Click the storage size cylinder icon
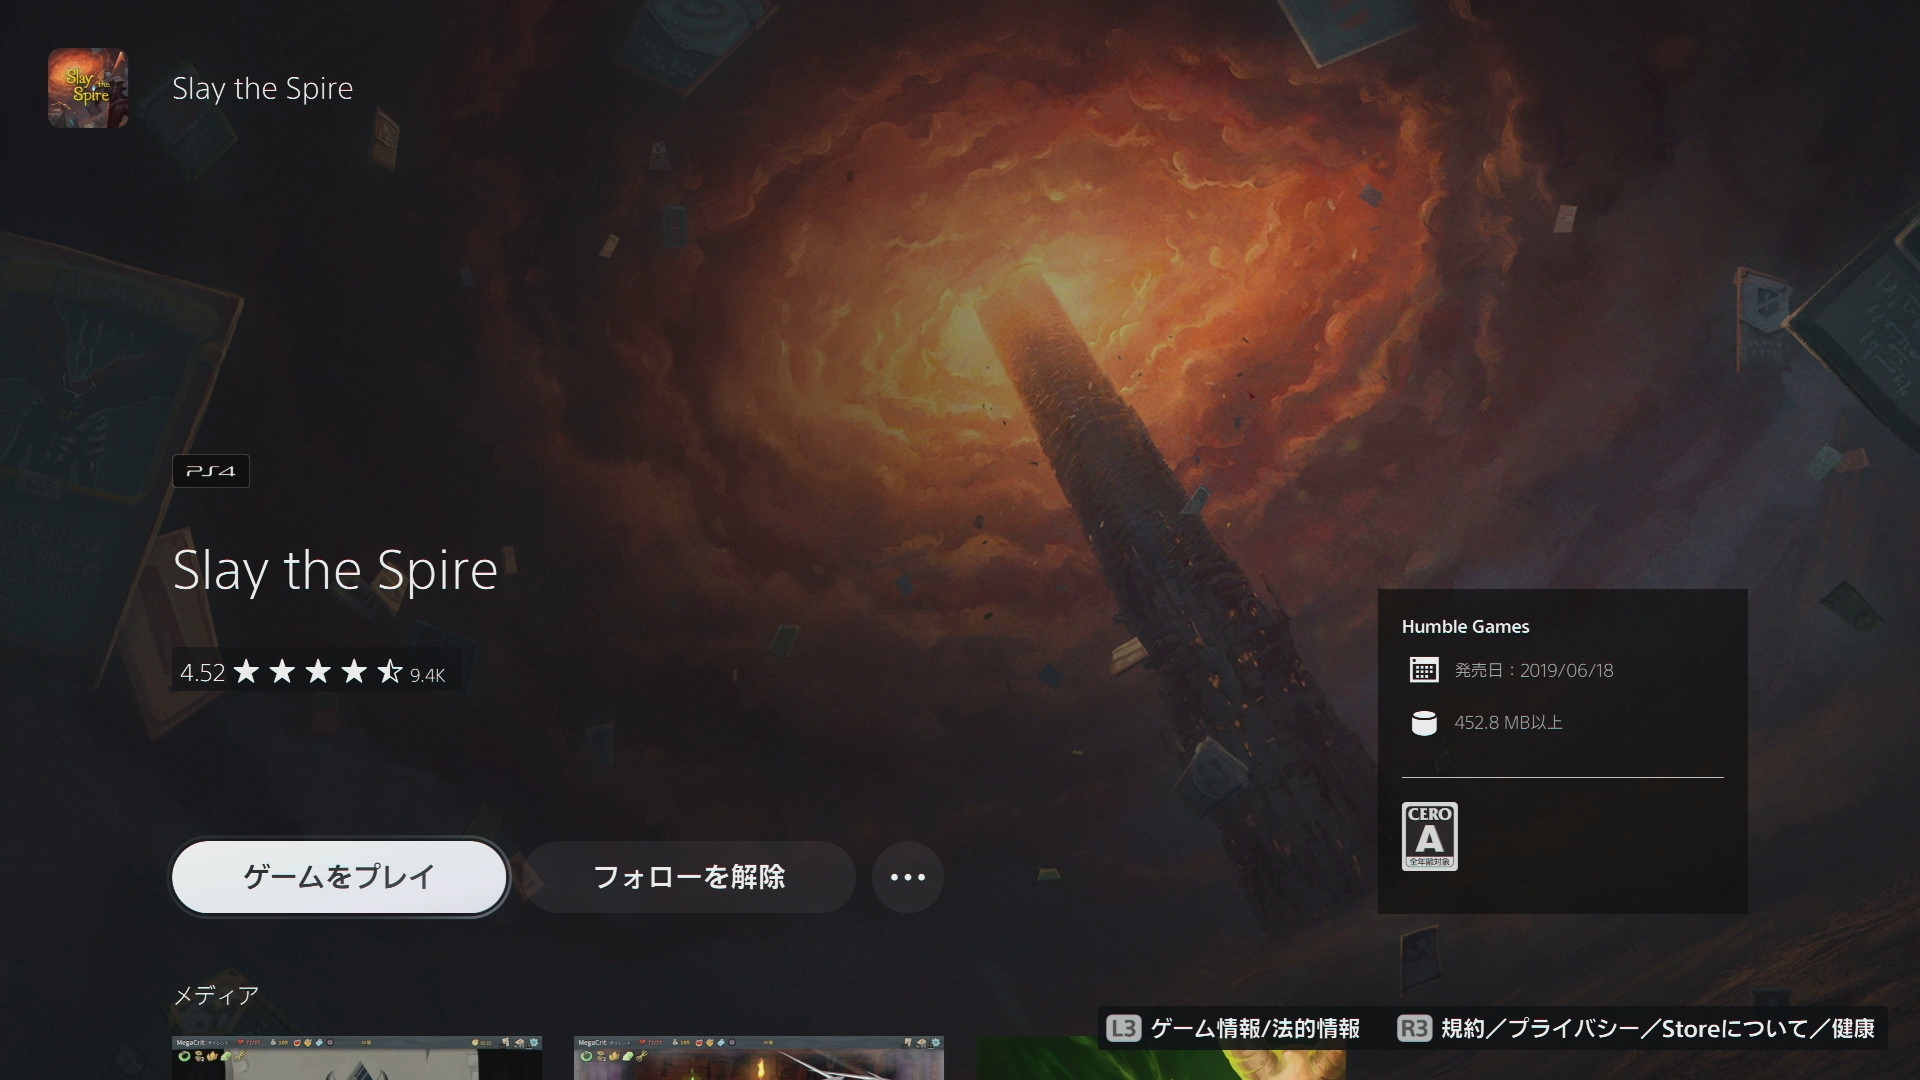 click(x=1424, y=722)
